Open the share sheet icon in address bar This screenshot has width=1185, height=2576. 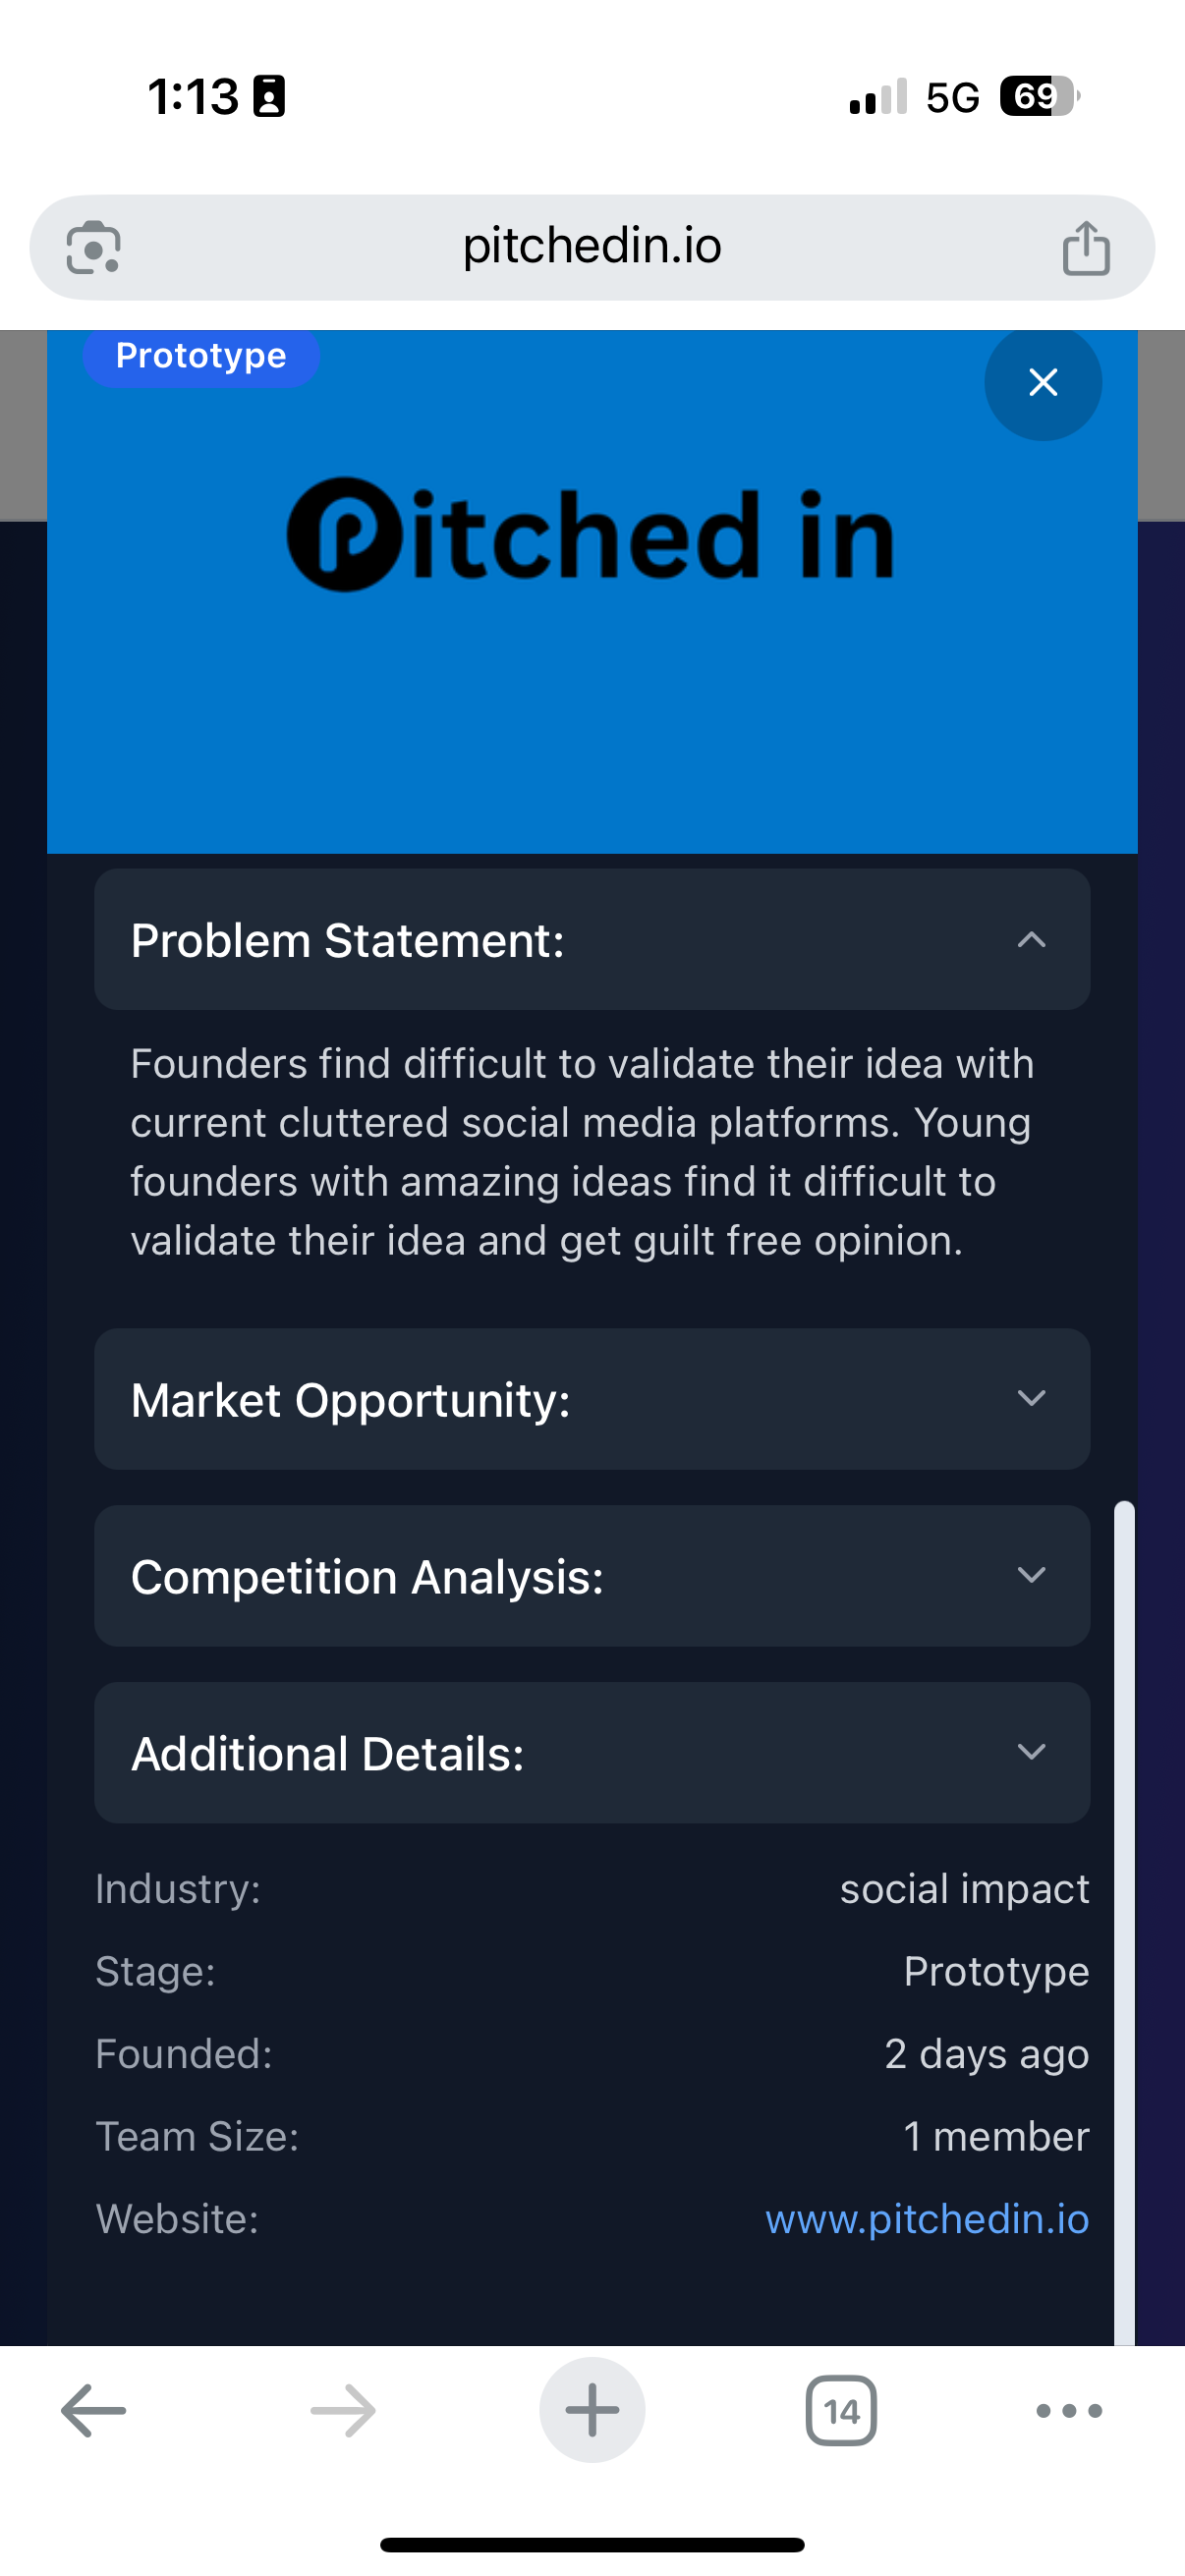coord(1086,247)
